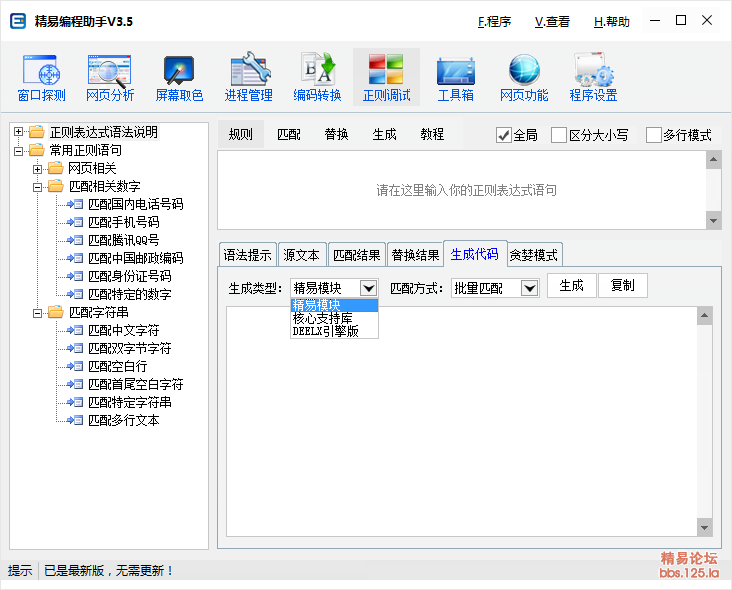Screen dimensions: 732x590
Task: Open the 编码转换 encoding converter
Action: (317, 78)
